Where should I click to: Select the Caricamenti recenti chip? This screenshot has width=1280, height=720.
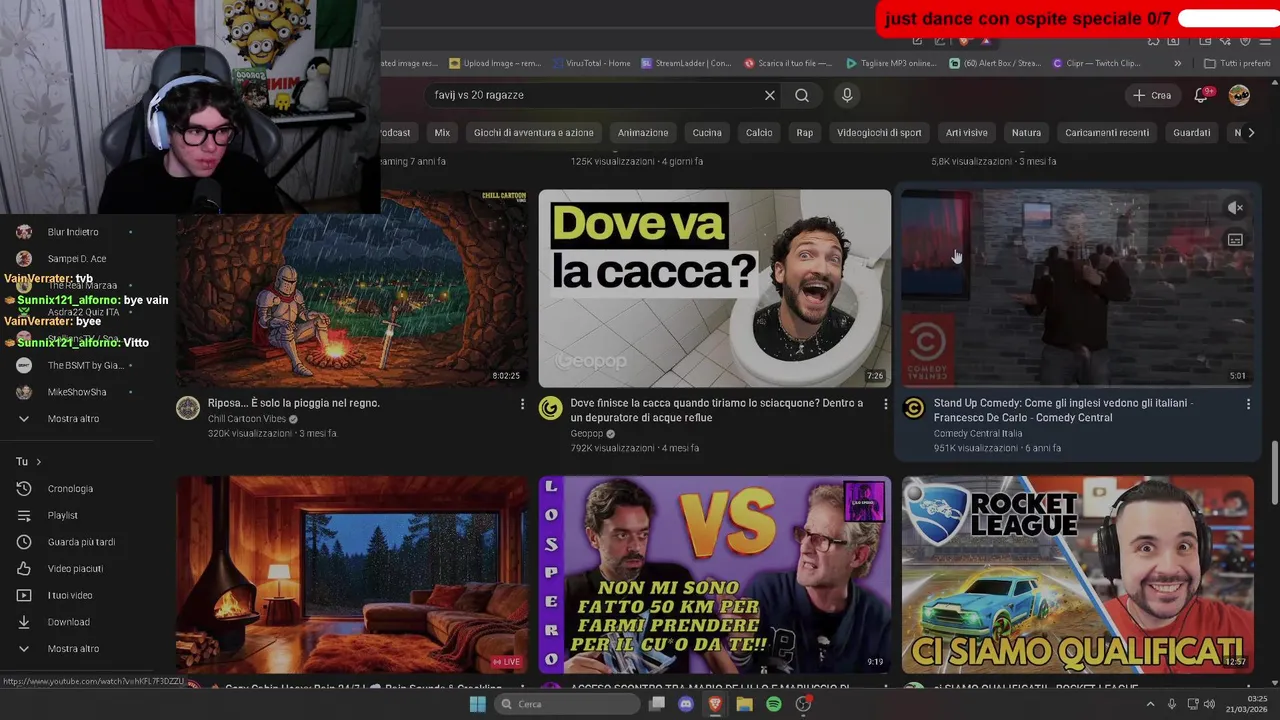1107,132
